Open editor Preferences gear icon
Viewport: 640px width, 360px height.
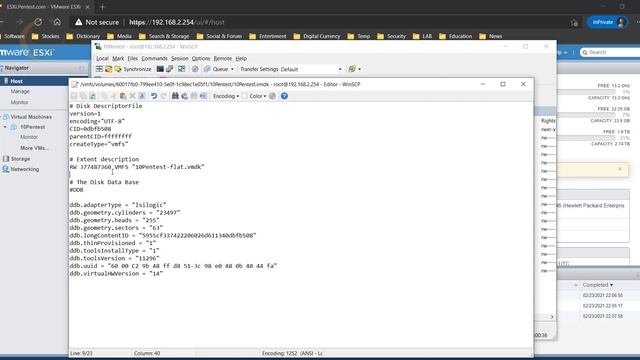pyautogui.click(x=272, y=96)
